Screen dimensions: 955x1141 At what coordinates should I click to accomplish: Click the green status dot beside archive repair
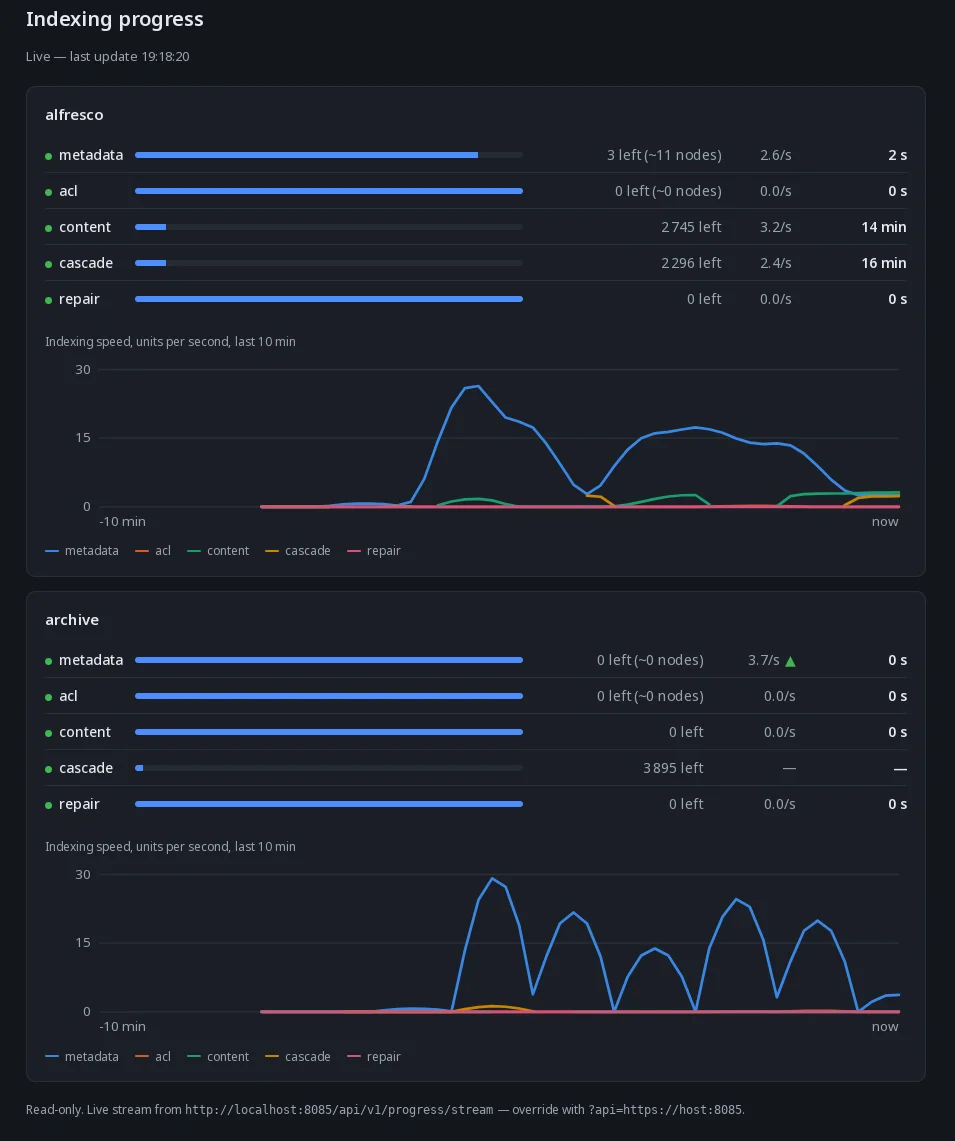pyautogui.click(x=49, y=806)
